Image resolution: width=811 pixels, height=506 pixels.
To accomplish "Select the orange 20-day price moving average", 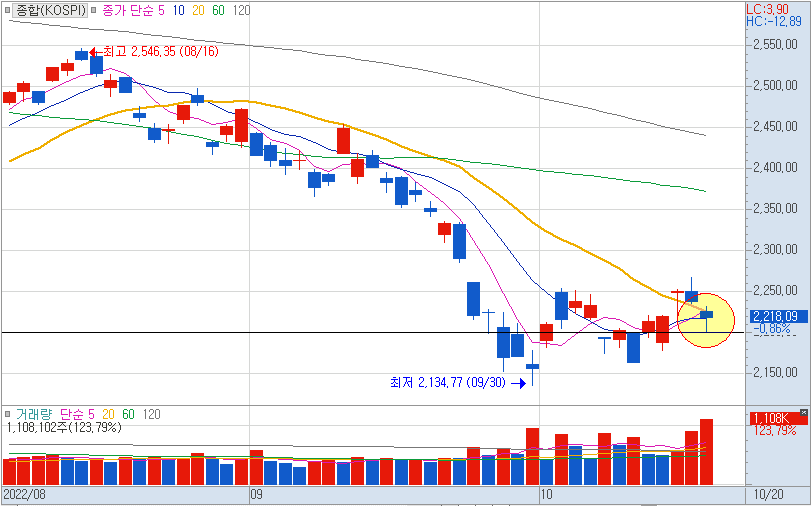I will point(199,10).
